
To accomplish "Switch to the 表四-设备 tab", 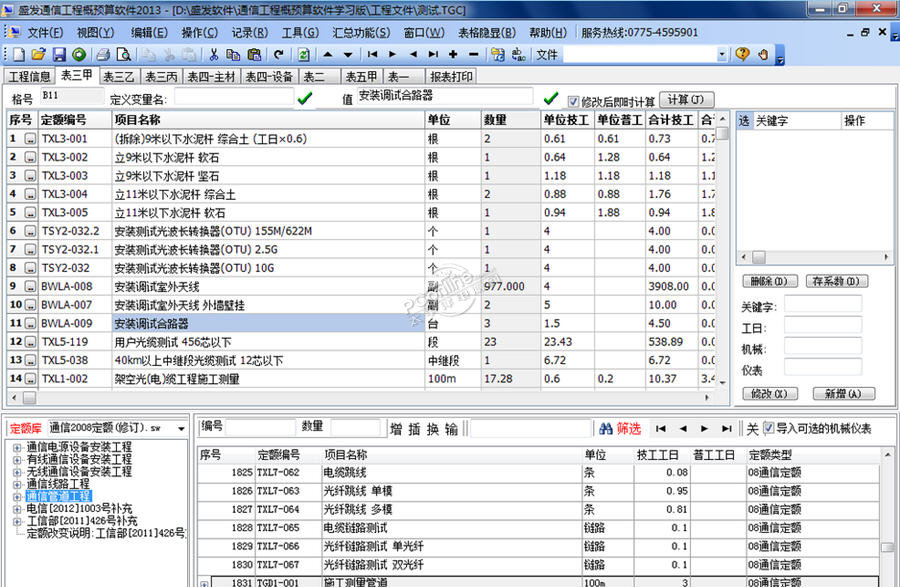I will point(269,76).
